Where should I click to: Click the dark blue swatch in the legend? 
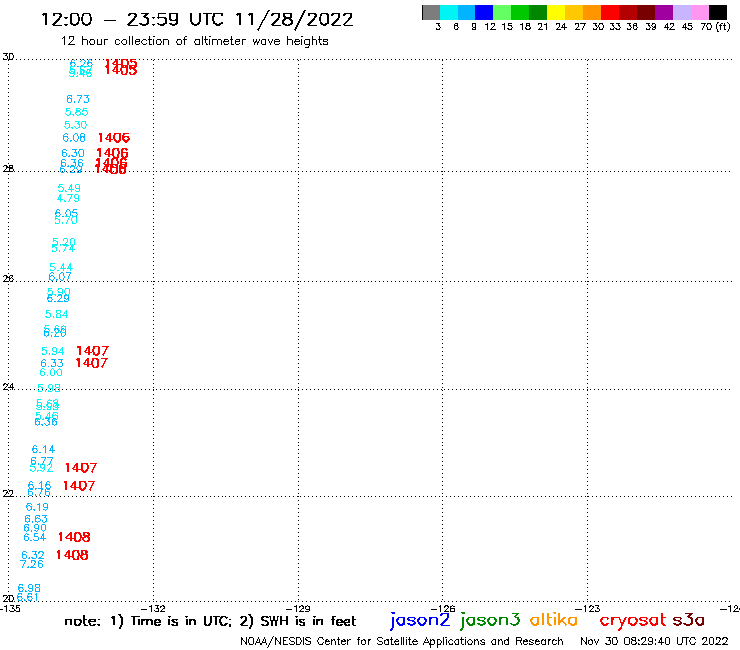pos(484,12)
